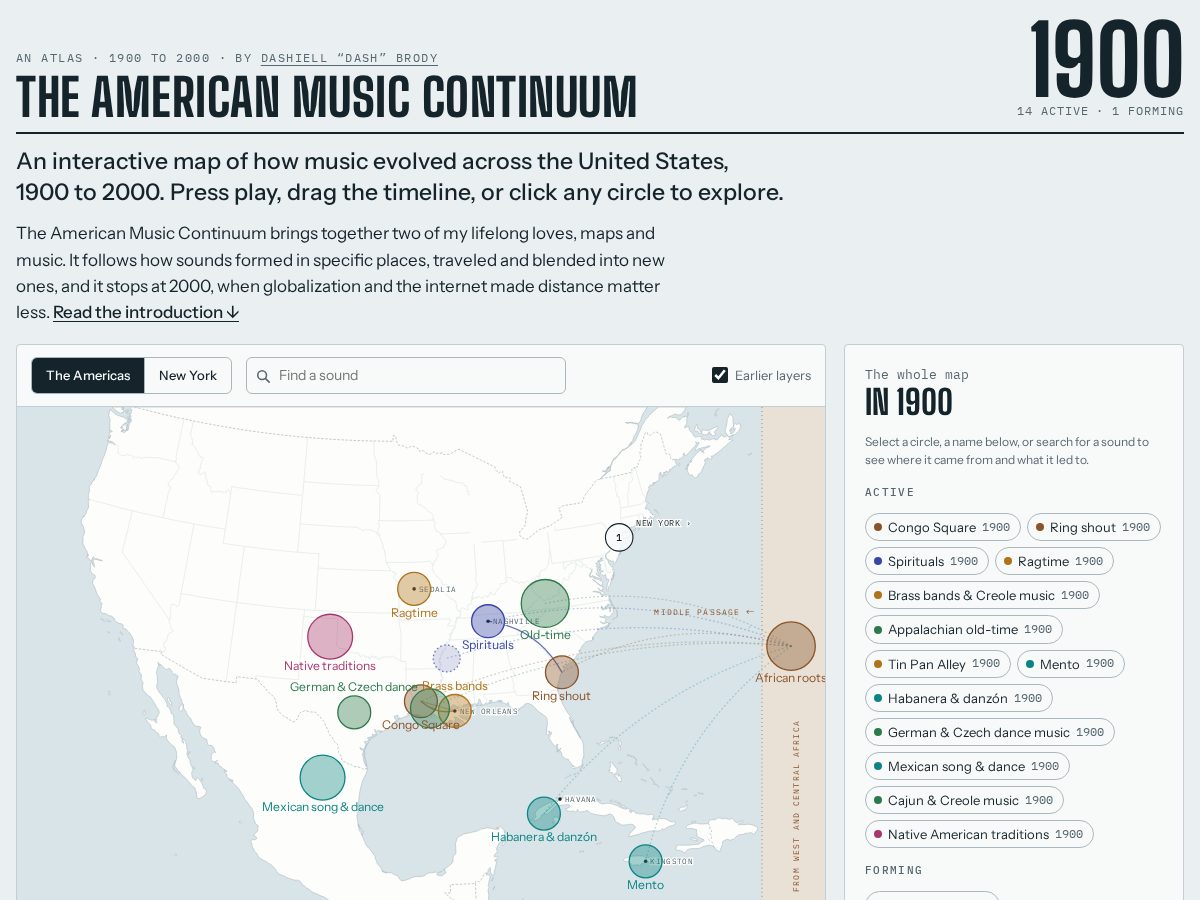The width and height of the screenshot is (1200, 900).
Task: Choose the Ragtime 1900 chip
Action: [x=1054, y=561]
